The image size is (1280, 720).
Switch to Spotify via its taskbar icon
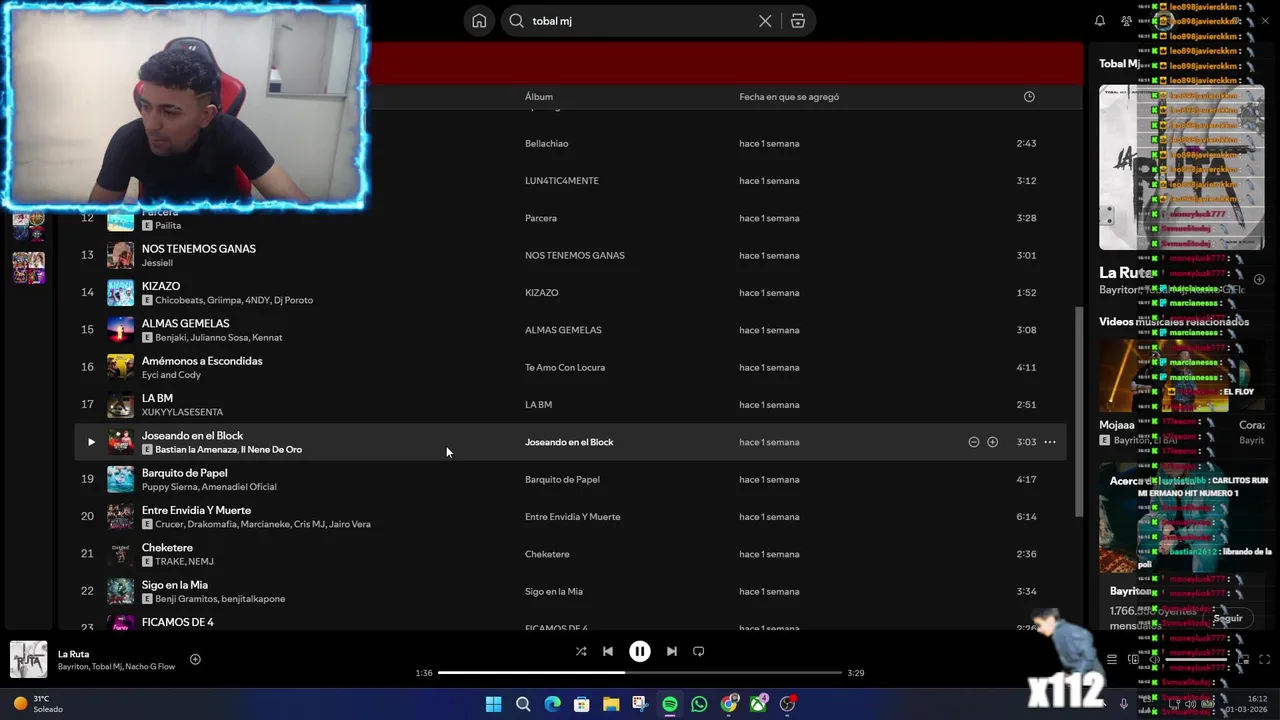point(670,704)
